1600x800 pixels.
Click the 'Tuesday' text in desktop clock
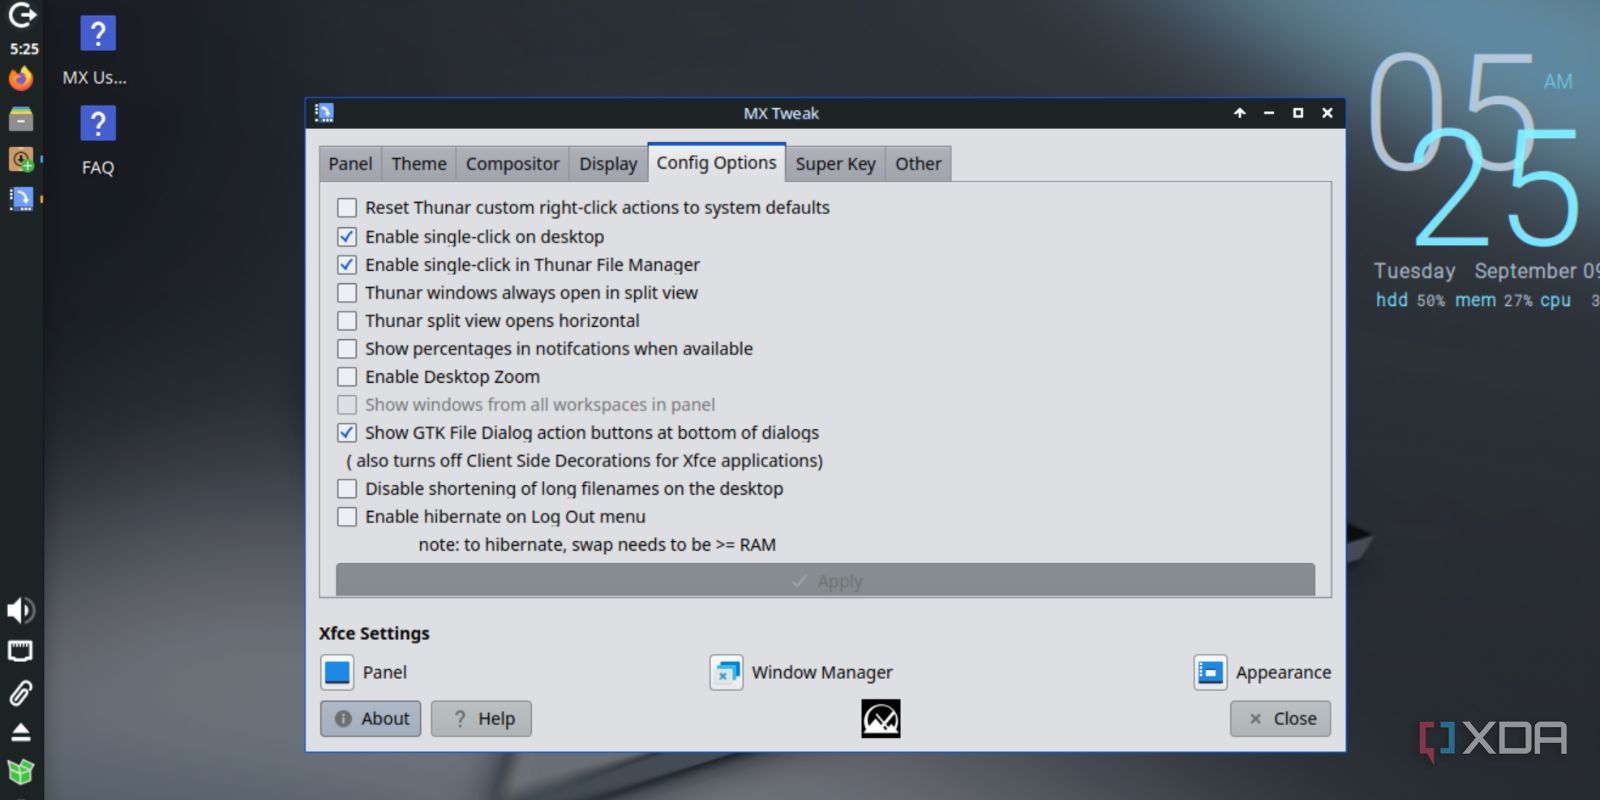click(1414, 271)
